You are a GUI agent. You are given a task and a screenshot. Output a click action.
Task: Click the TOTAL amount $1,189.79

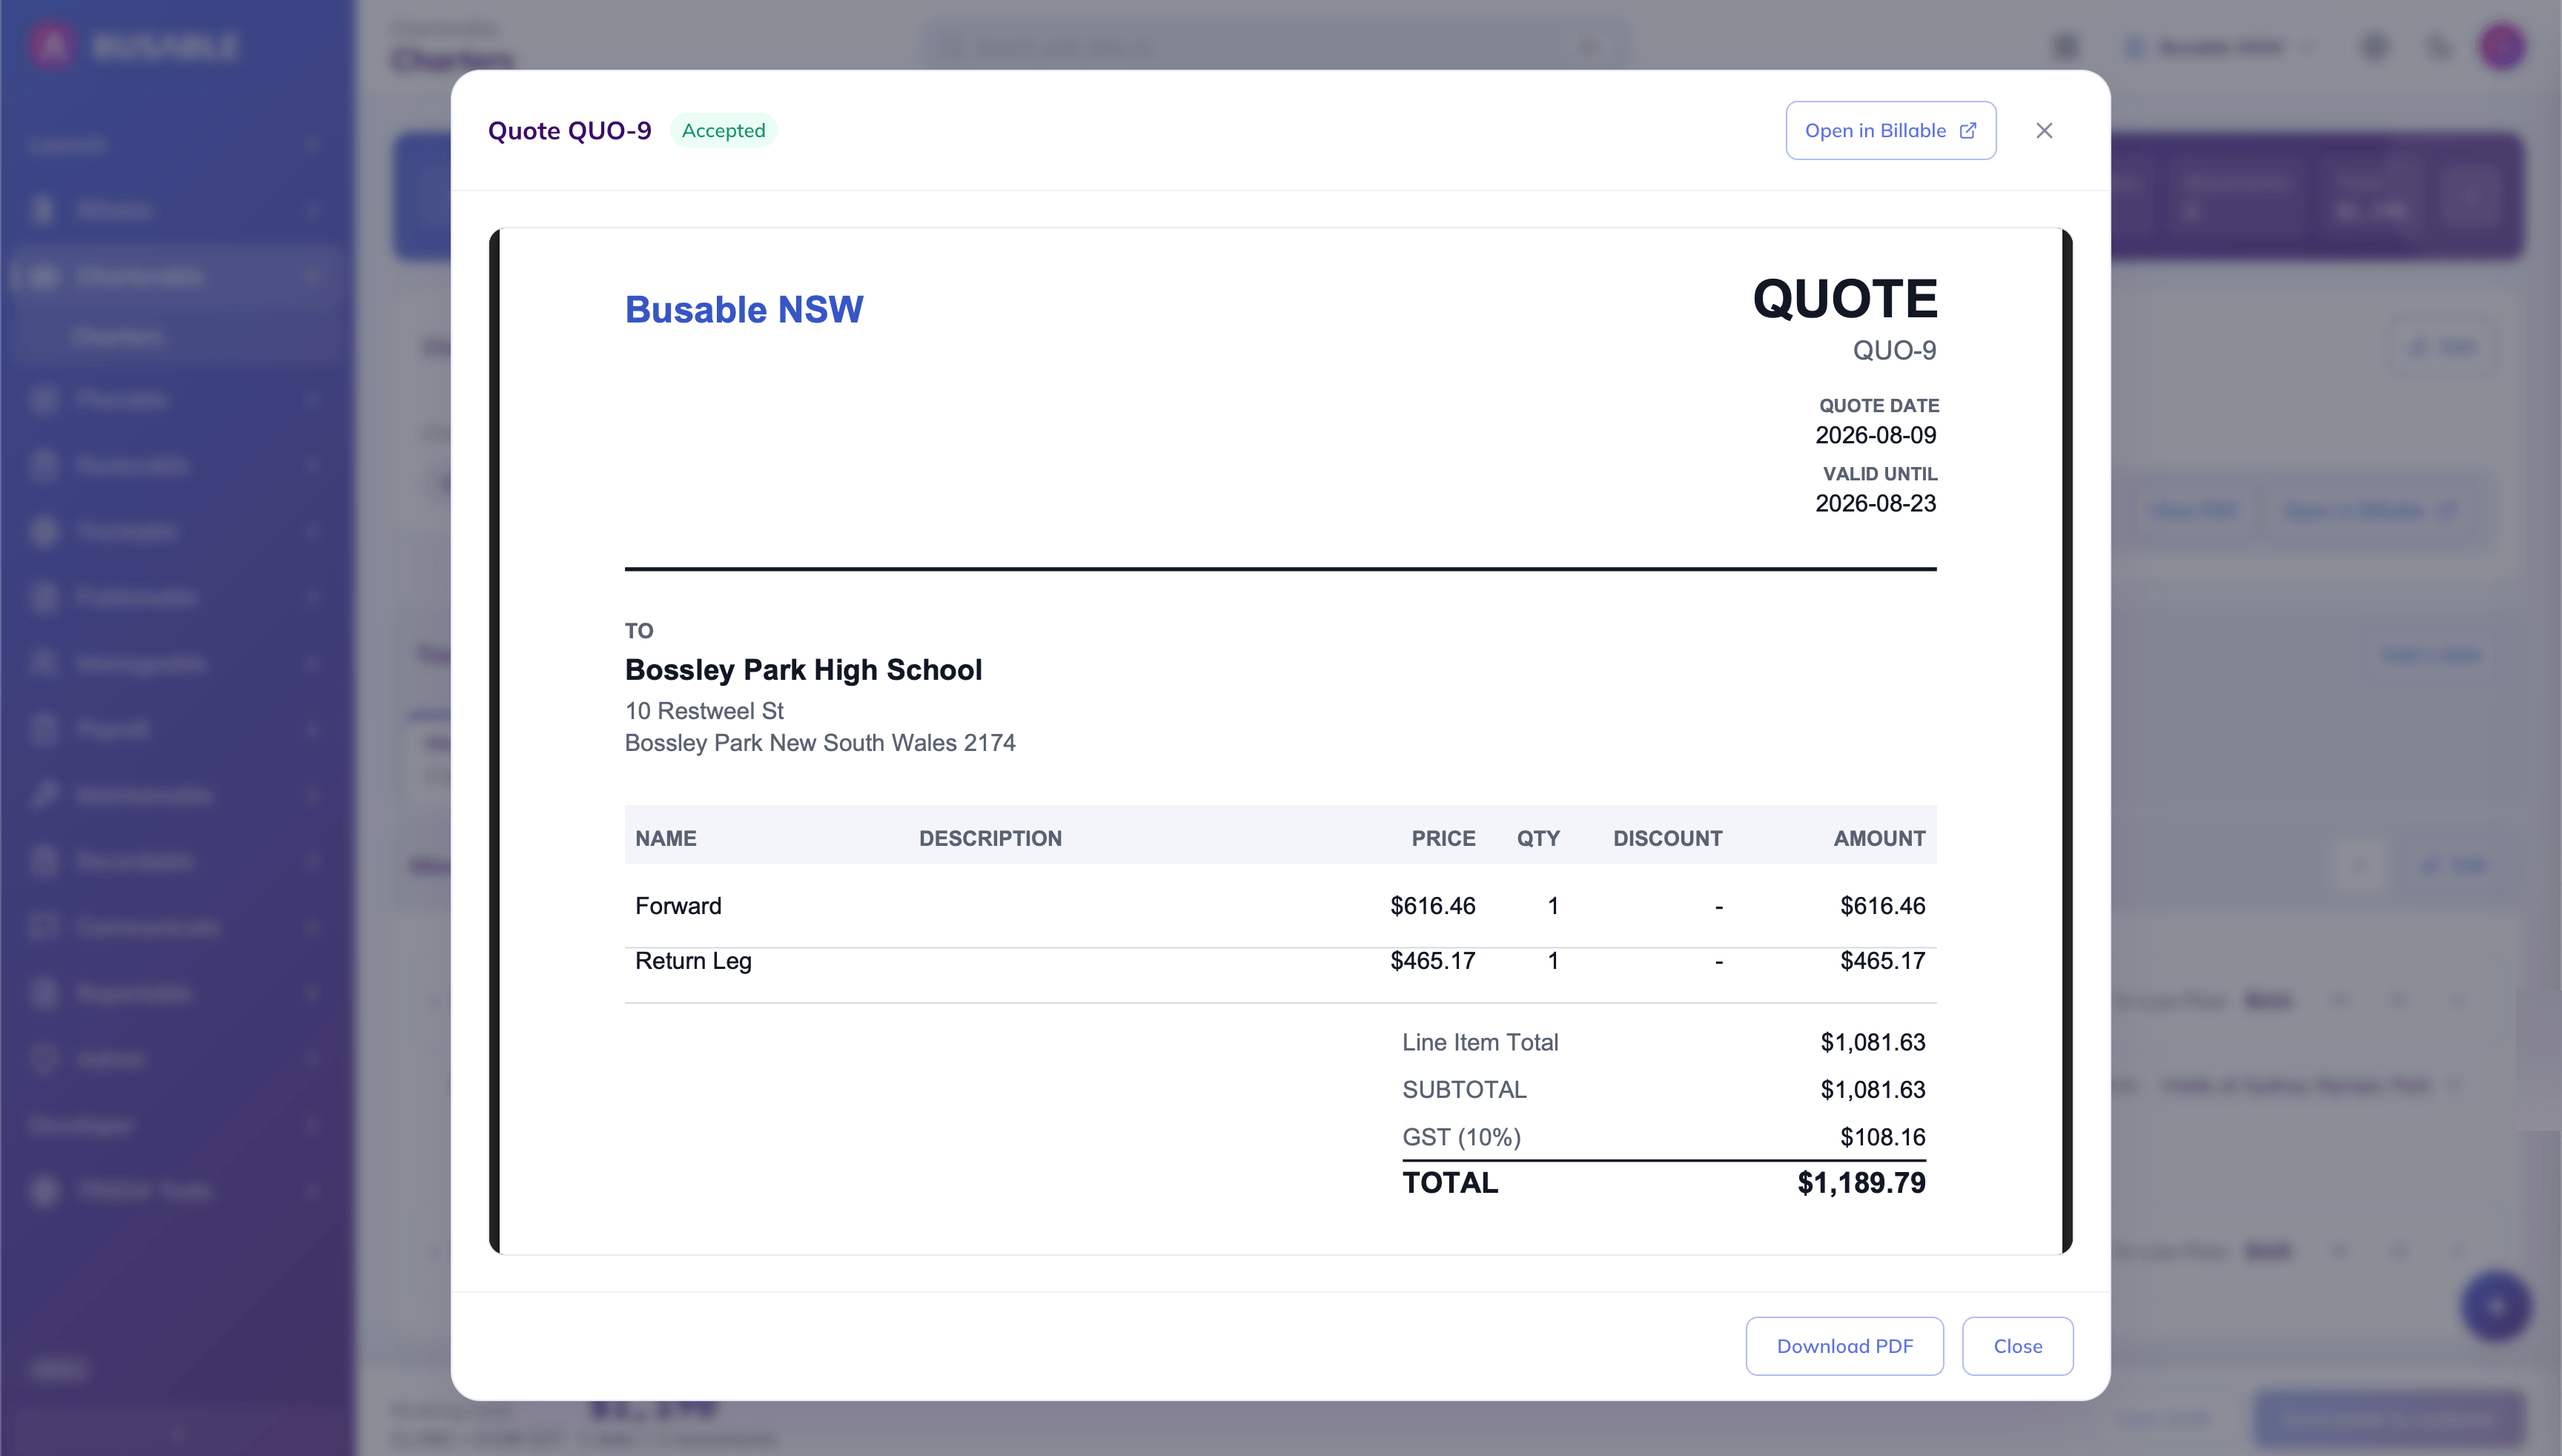(1861, 1183)
